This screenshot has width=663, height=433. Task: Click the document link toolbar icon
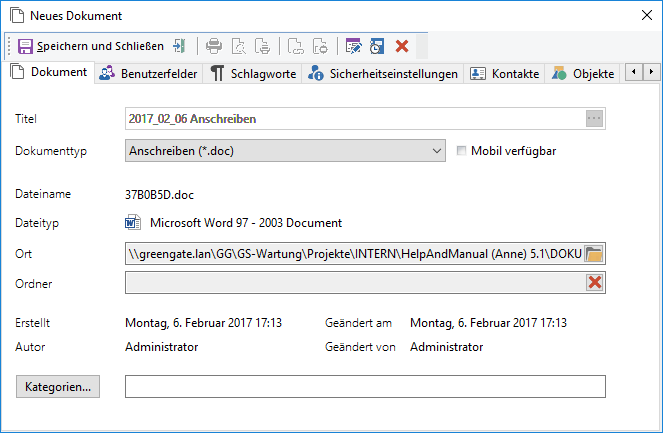tap(296, 46)
